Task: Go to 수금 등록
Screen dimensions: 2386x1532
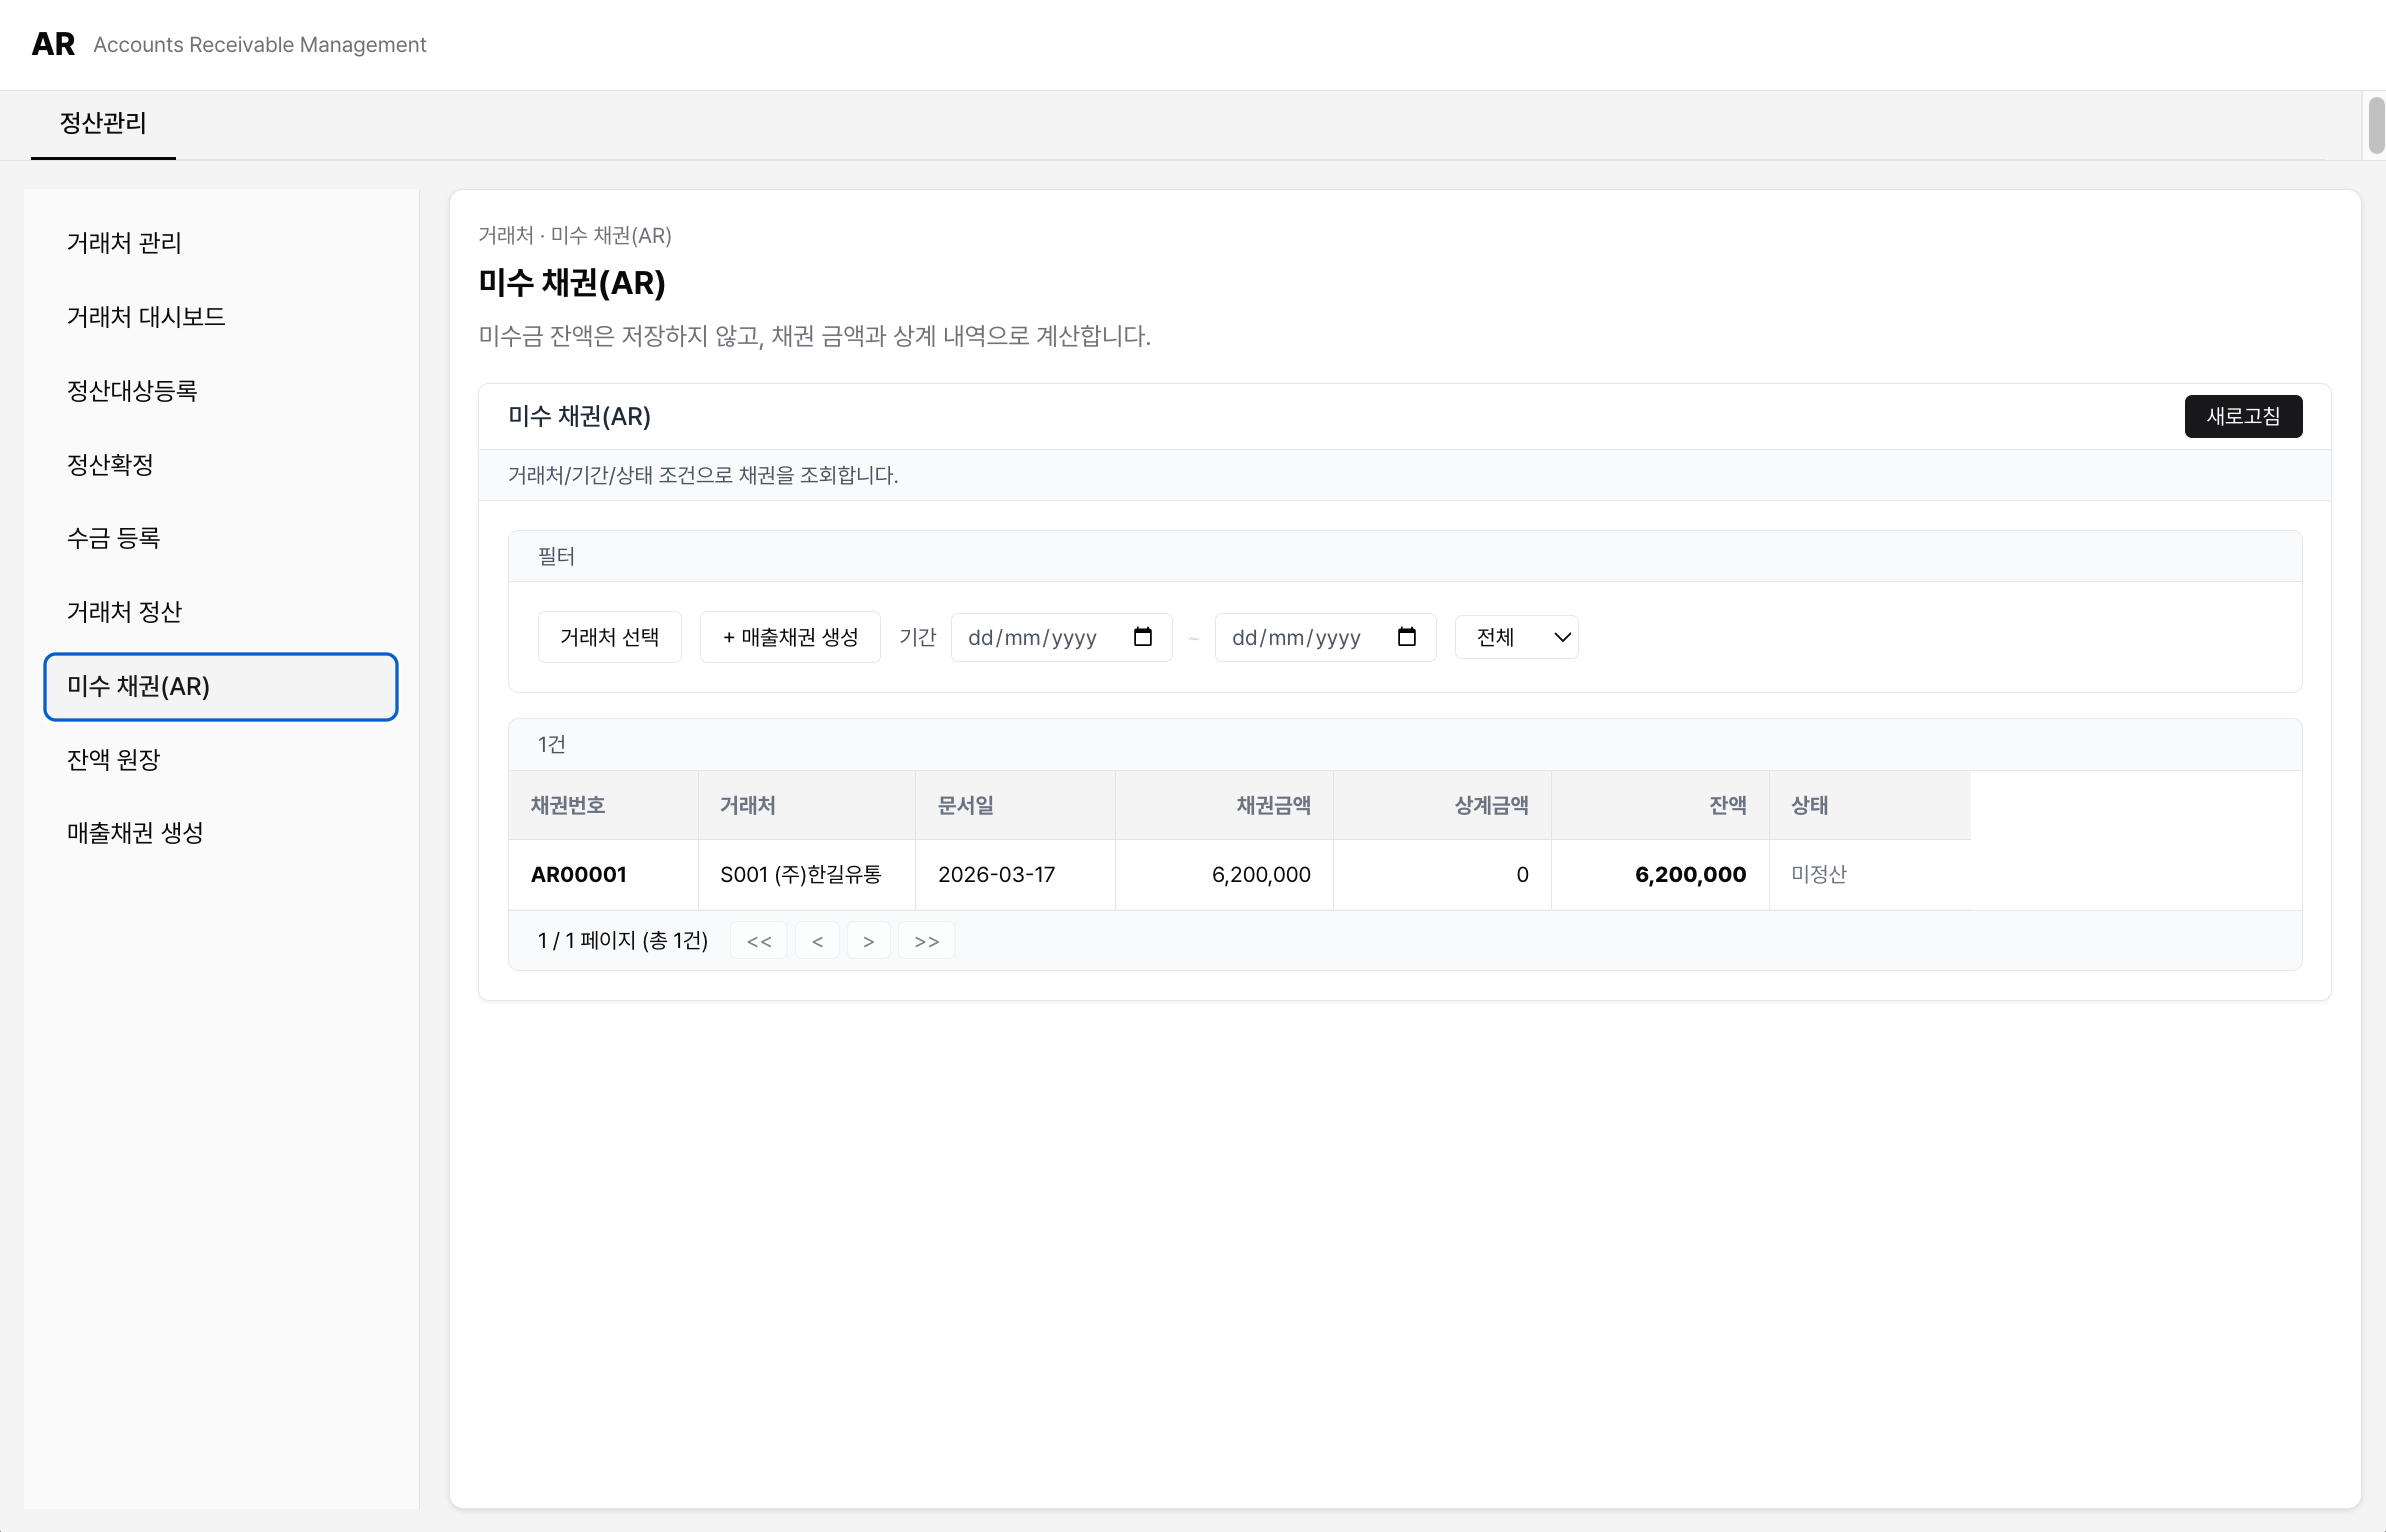Action: [113, 538]
